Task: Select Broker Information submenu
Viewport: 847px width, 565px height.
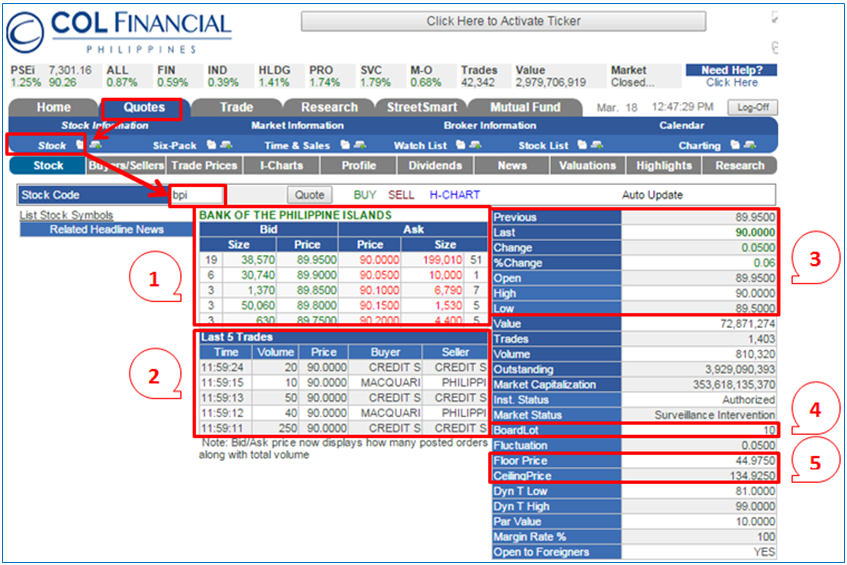Action: click(x=490, y=125)
